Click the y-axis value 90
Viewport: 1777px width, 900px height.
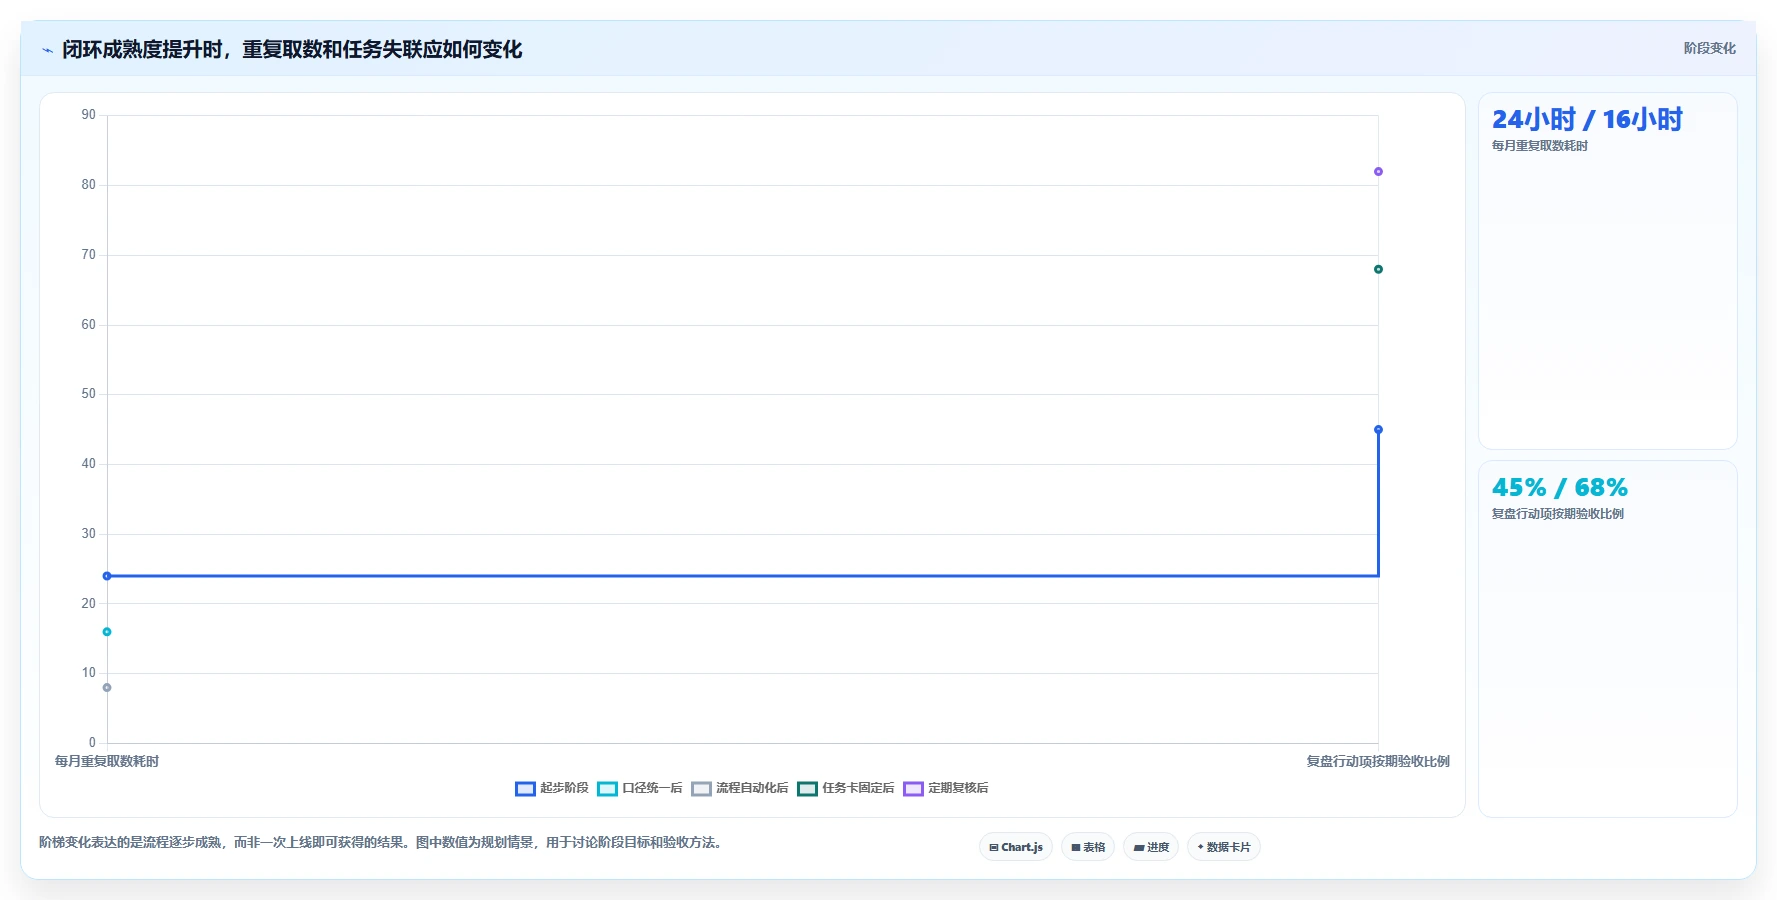pos(89,115)
